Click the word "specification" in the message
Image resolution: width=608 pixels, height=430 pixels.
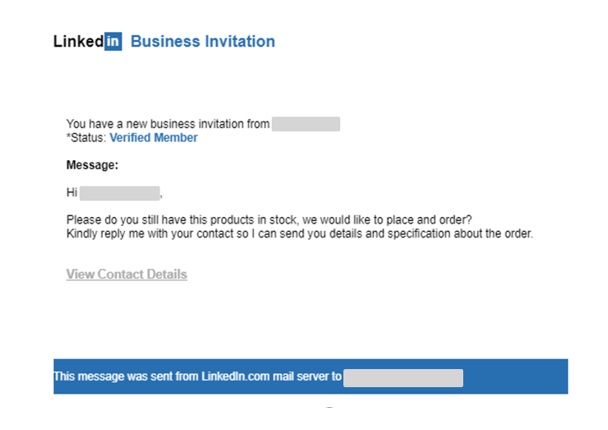(419, 234)
